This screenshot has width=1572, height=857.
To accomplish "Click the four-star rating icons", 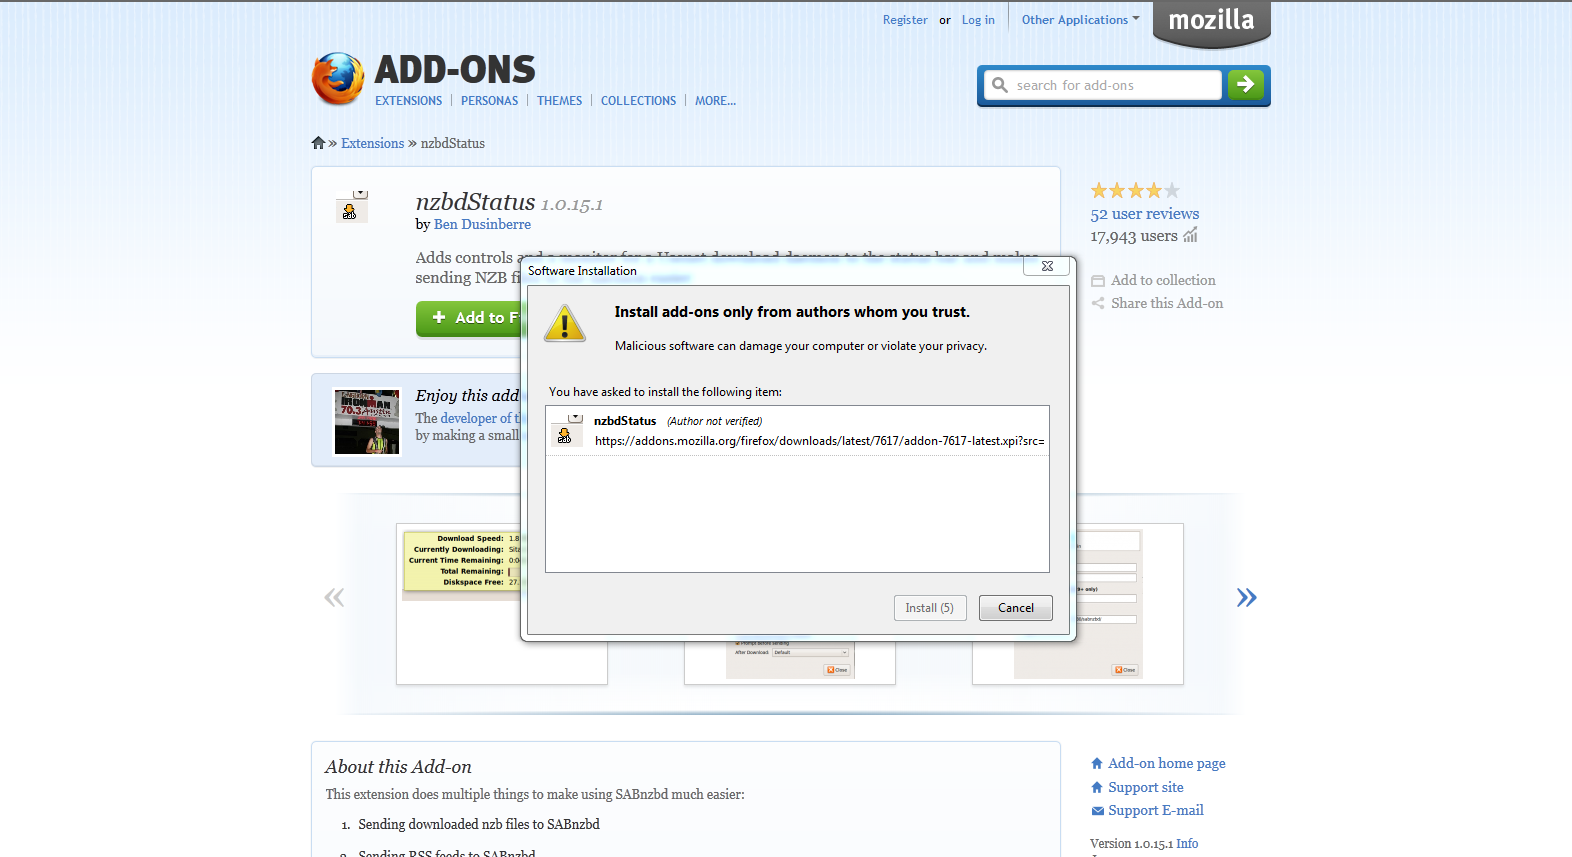I will (x=1135, y=190).
